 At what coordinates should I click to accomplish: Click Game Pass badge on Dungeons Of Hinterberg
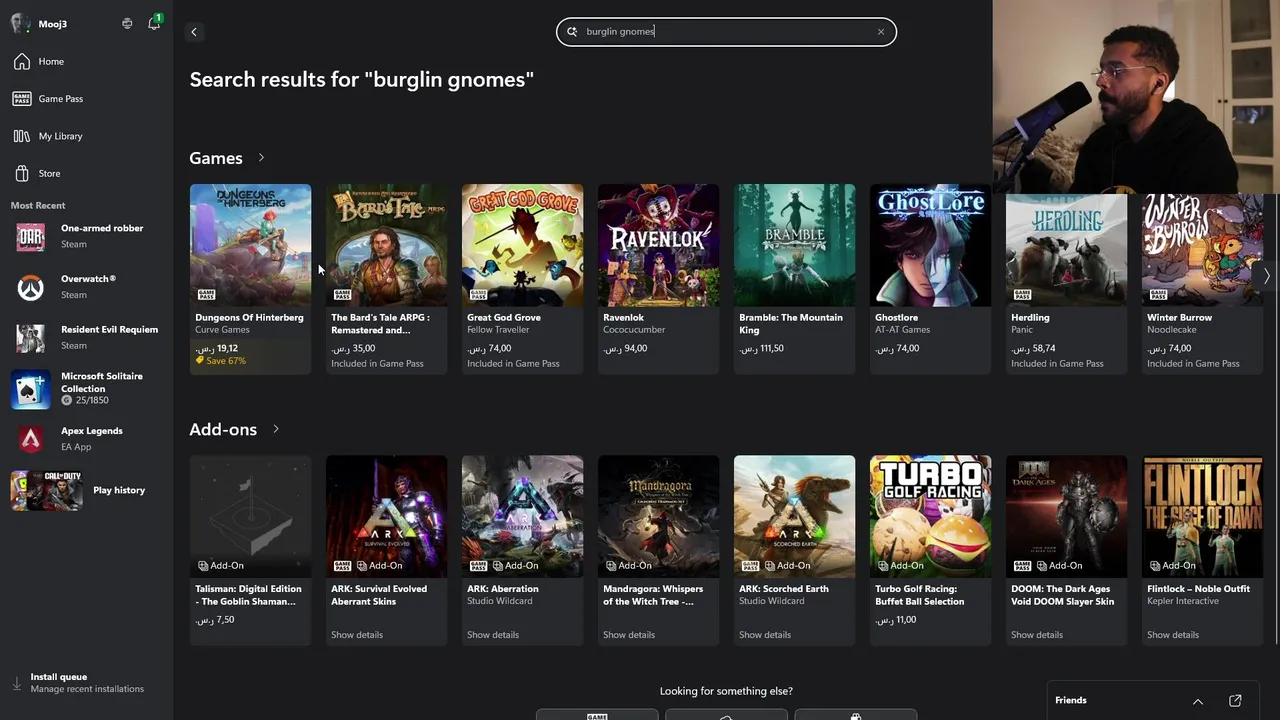tap(206, 295)
